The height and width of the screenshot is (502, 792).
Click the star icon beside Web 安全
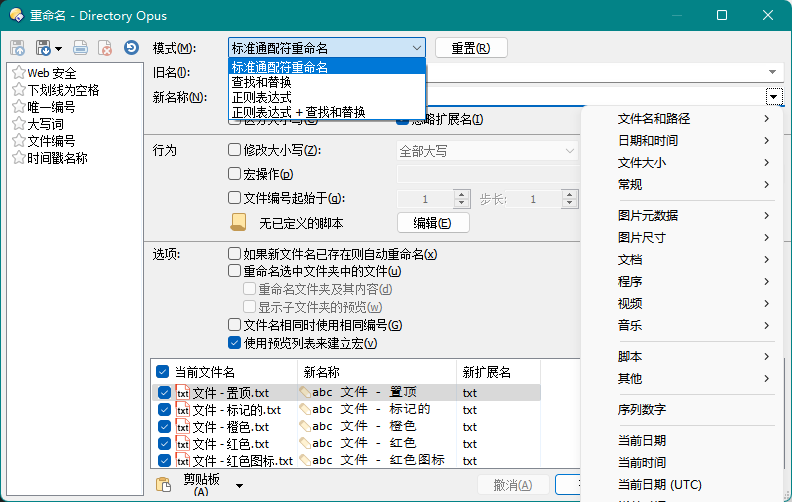click(x=18, y=73)
